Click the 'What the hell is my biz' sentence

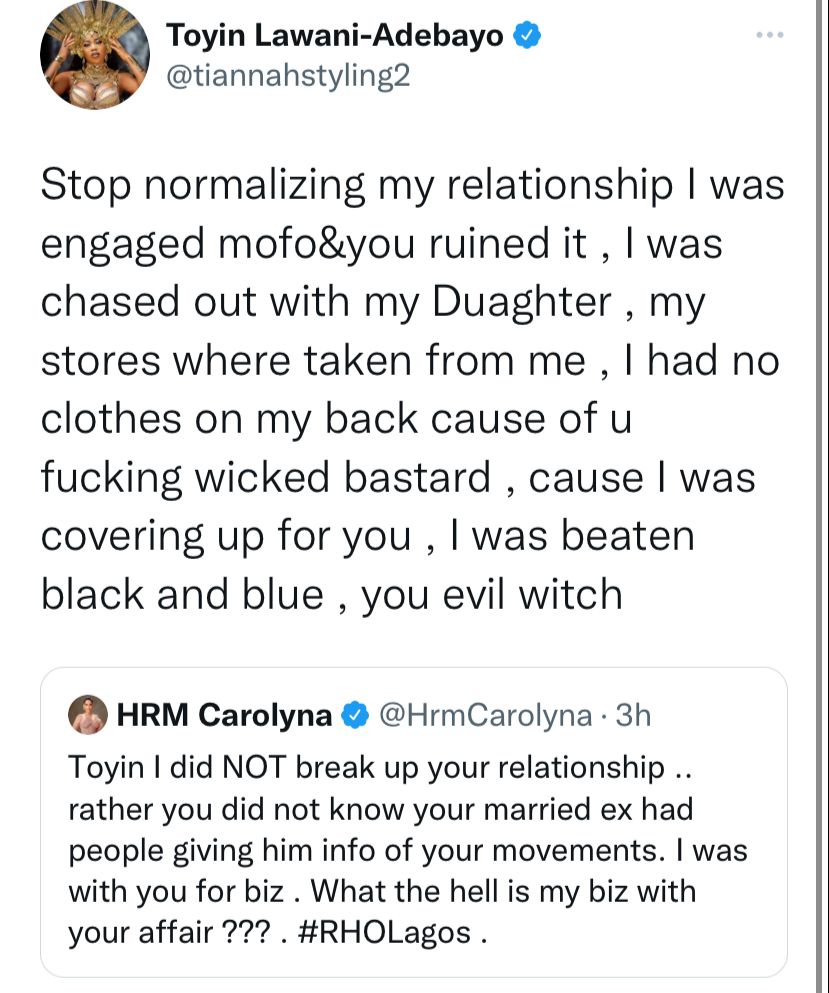(x=503, y=891)
